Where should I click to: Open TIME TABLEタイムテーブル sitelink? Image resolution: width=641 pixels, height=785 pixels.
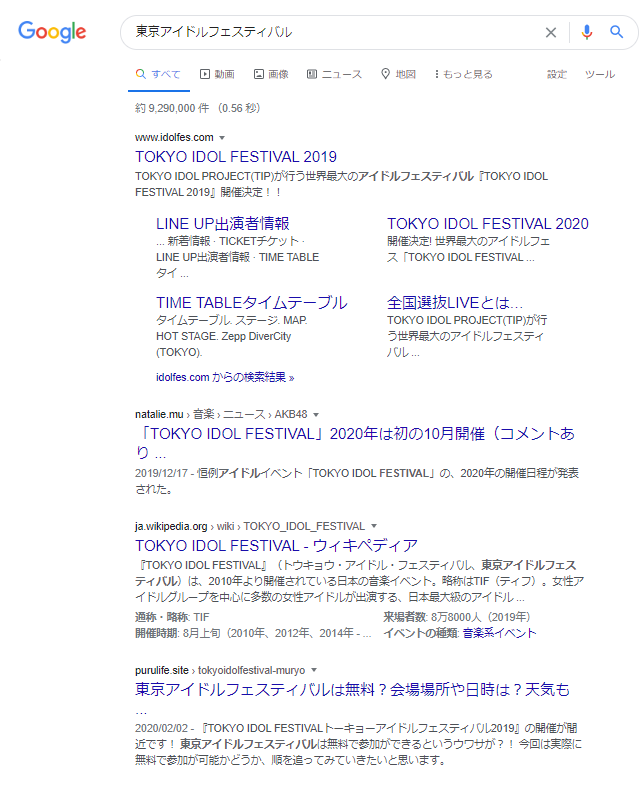pos(251,302)
